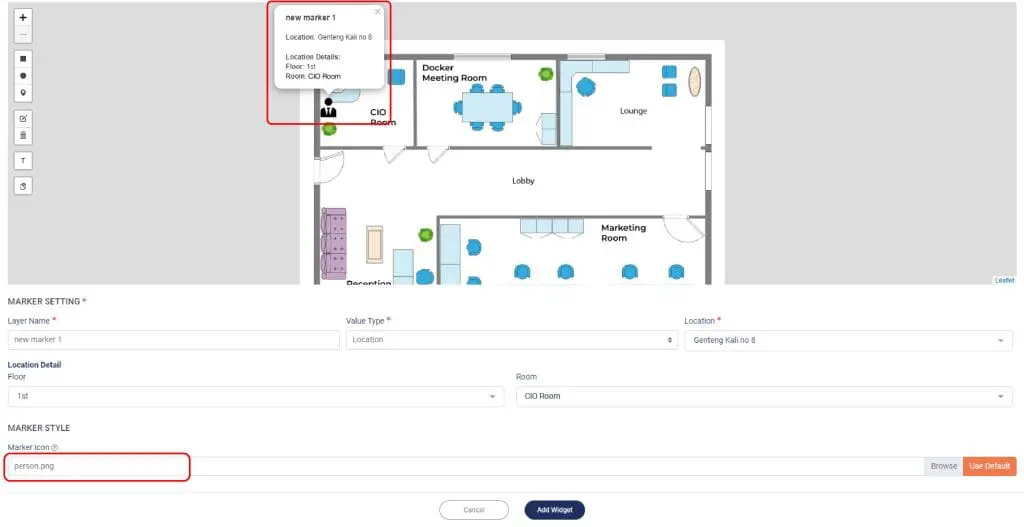Click the zoom in plus button
Image resolution: width=1024 pixels, height=527 pixels.
(24, 18)
